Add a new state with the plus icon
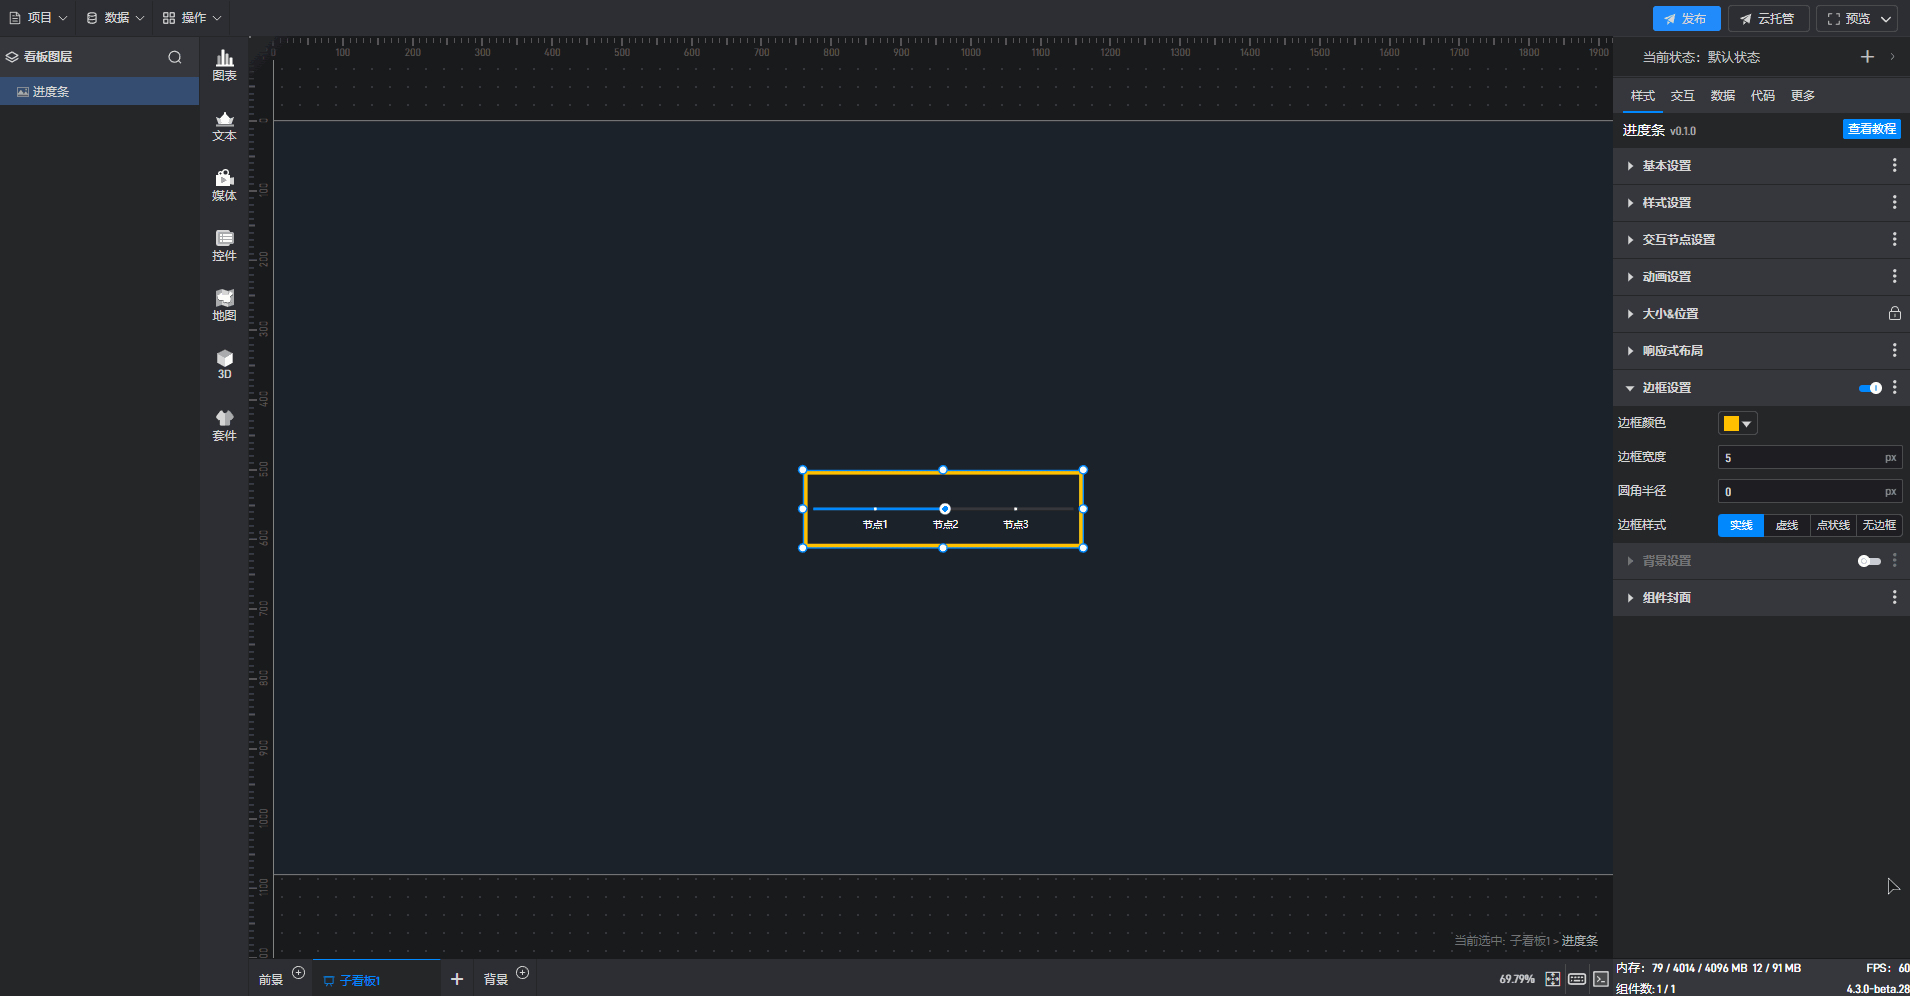Image resolution: width=1910 pixels, height=996 pixels. pyautogui.click(x=1867, y=57)
